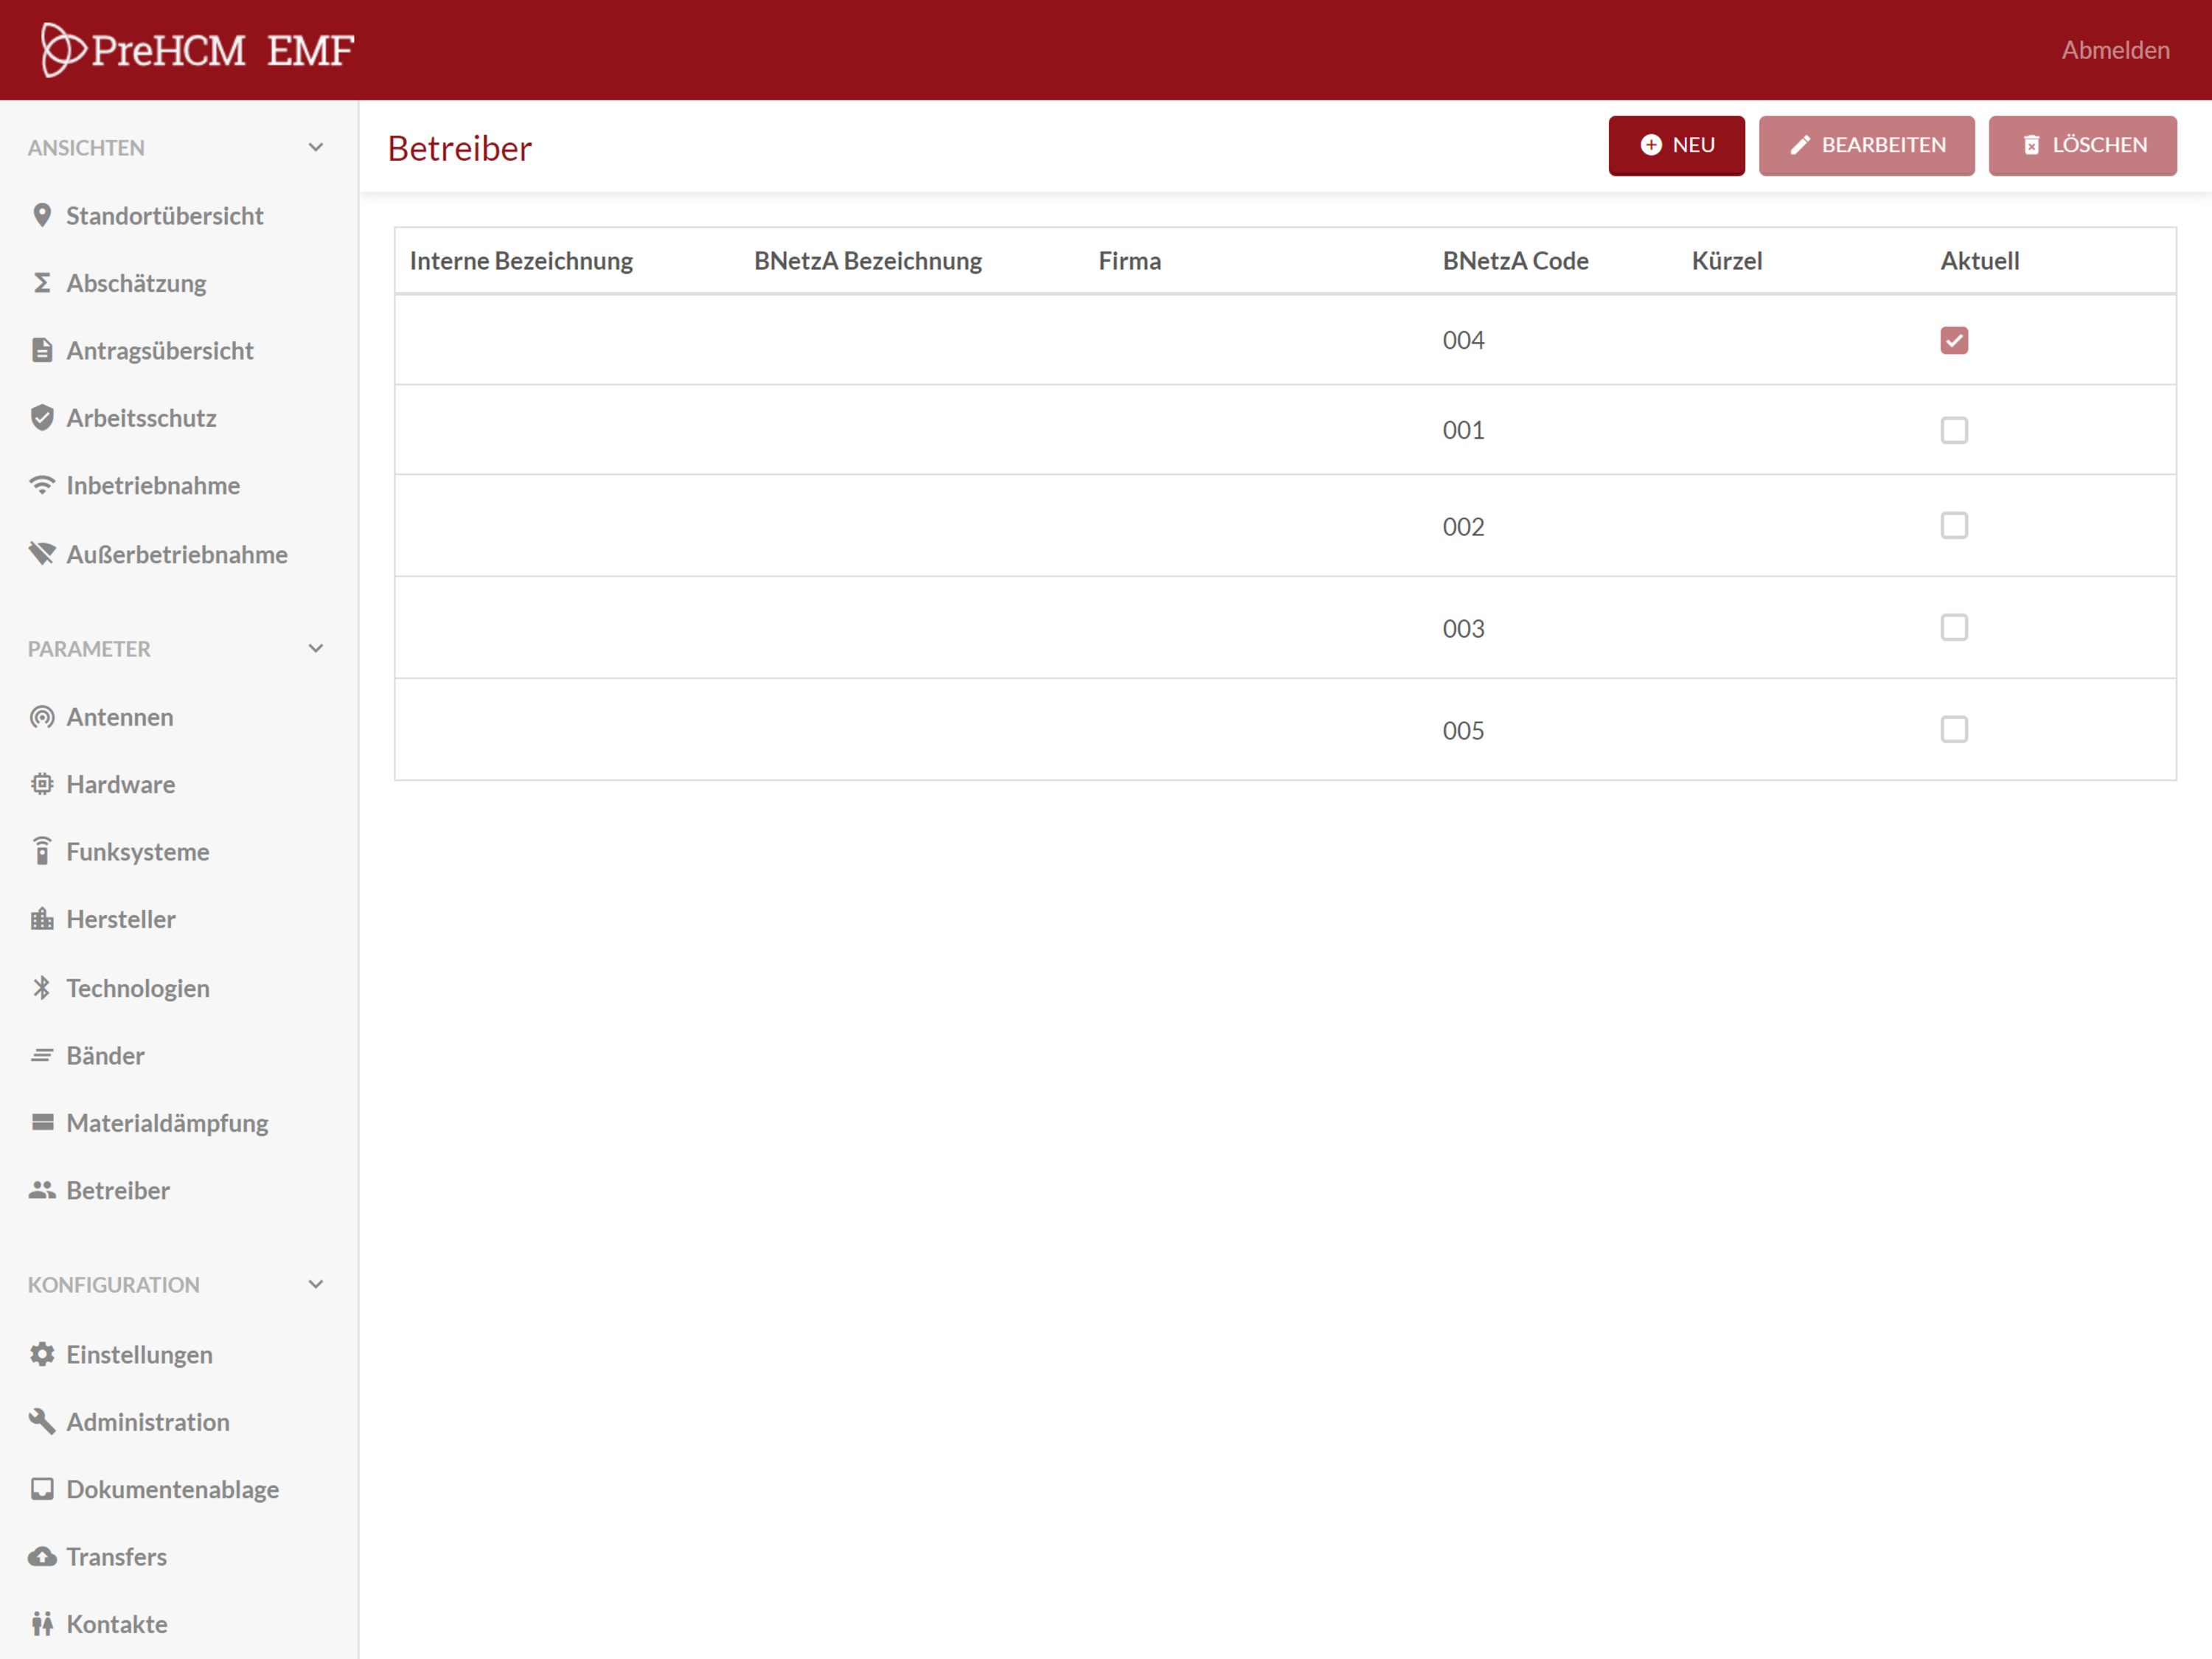Image resolution: width=2212 pixels, height=1659 pixels.
Task: Click the Antennen signal icon
Action: tap(42, 717)
